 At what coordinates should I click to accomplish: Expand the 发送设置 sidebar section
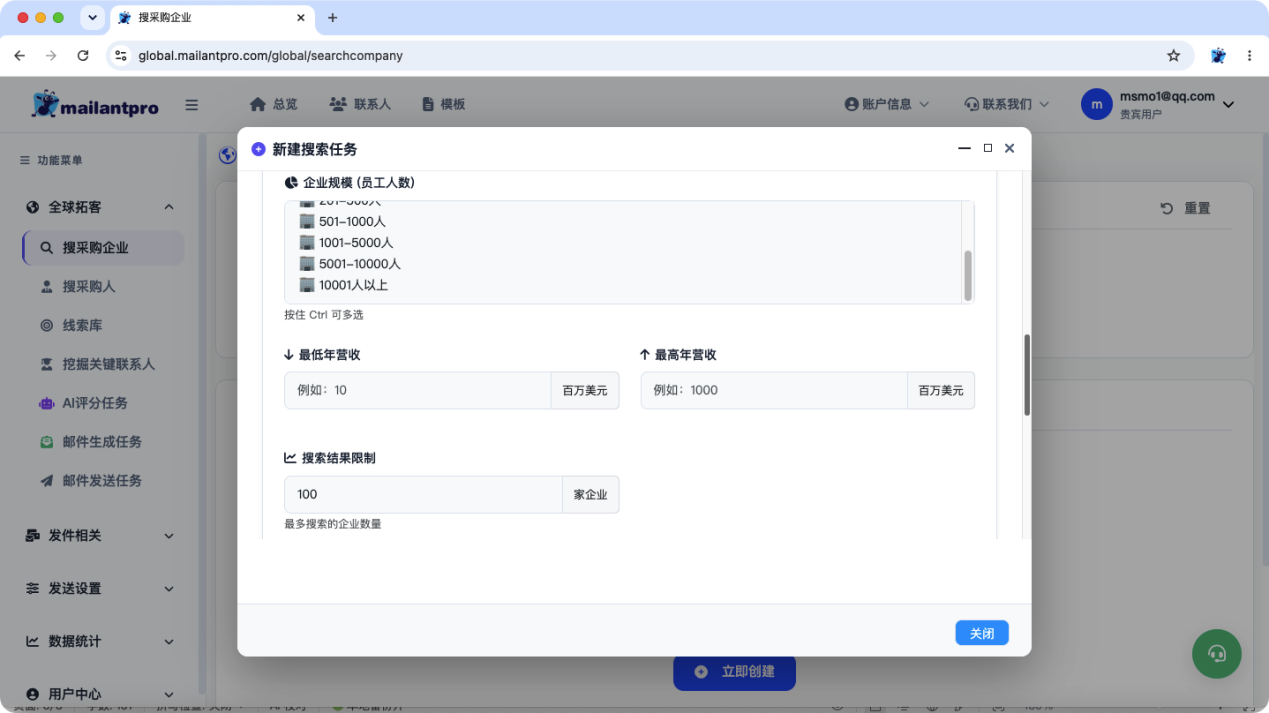(x=100, y=589)
